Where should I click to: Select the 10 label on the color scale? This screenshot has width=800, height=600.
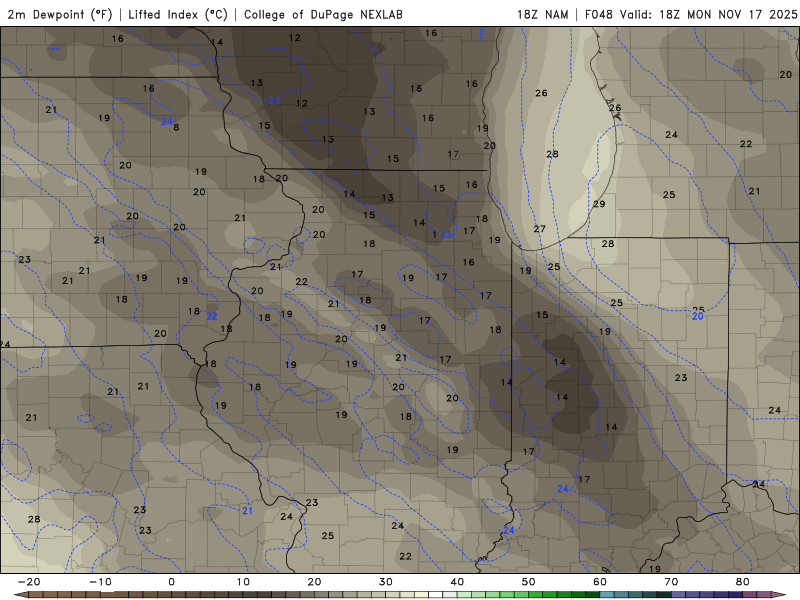[243, 582]
